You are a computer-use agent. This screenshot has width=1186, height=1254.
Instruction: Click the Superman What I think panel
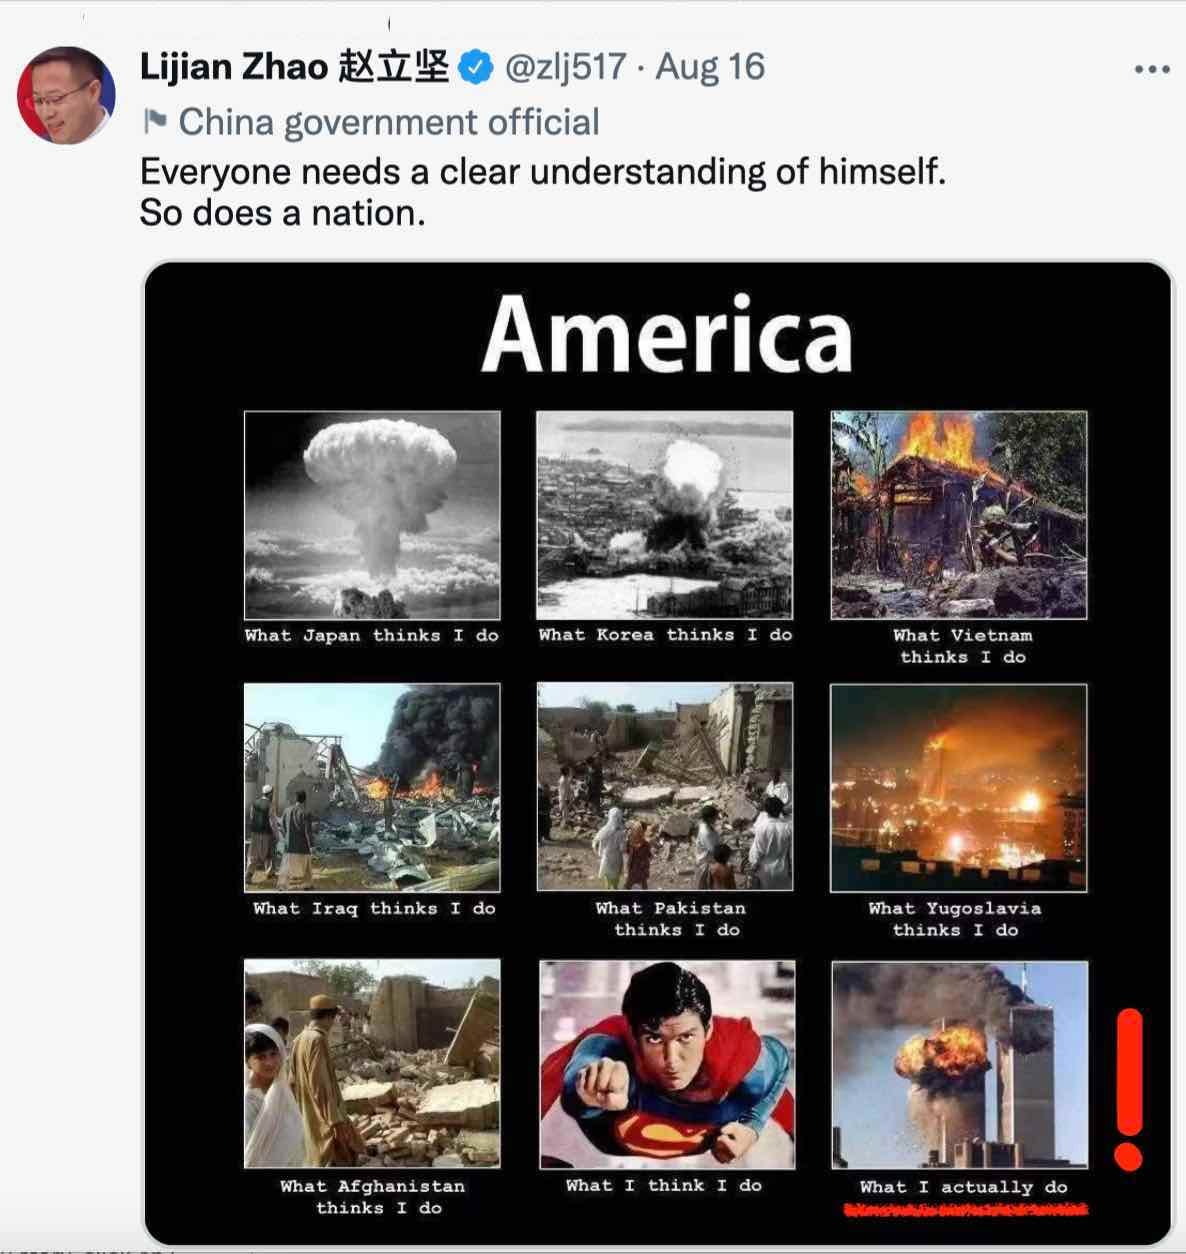coord(667,1065)
